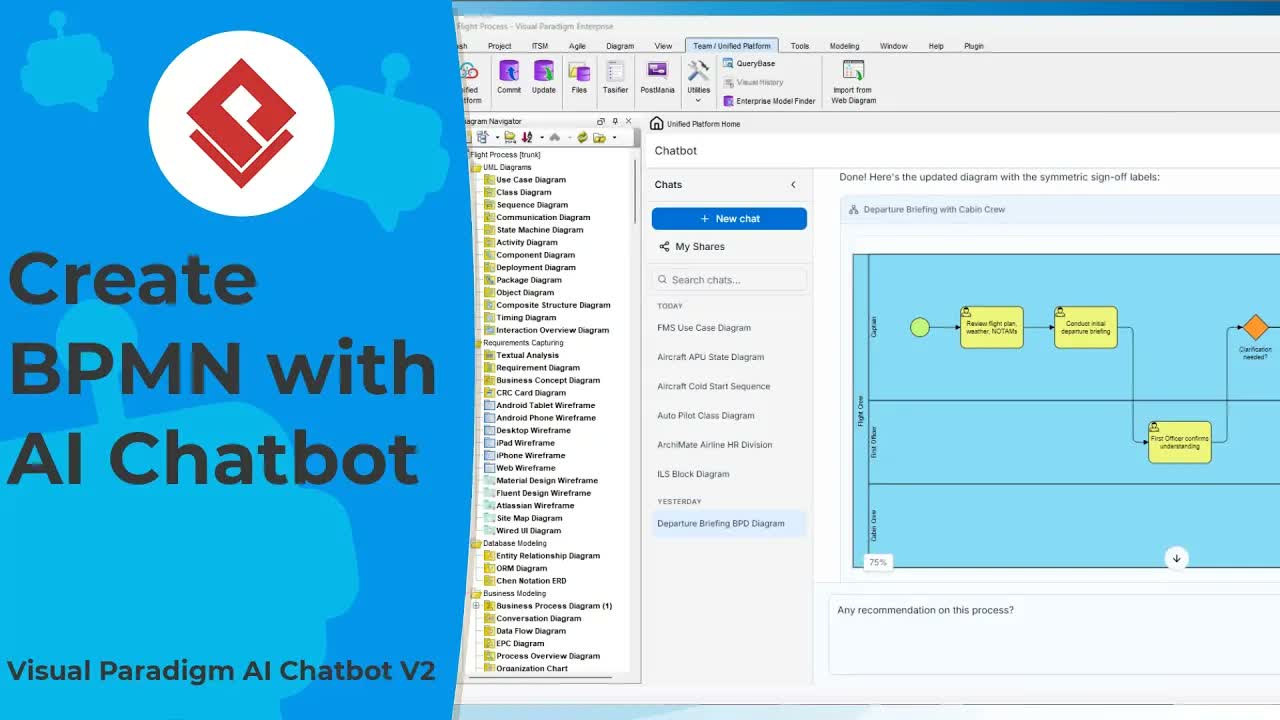The width and height of the screenshot is (1280, 720).
Task: Switch to the Diagram ribbon tab
Action: coord(620,46)
